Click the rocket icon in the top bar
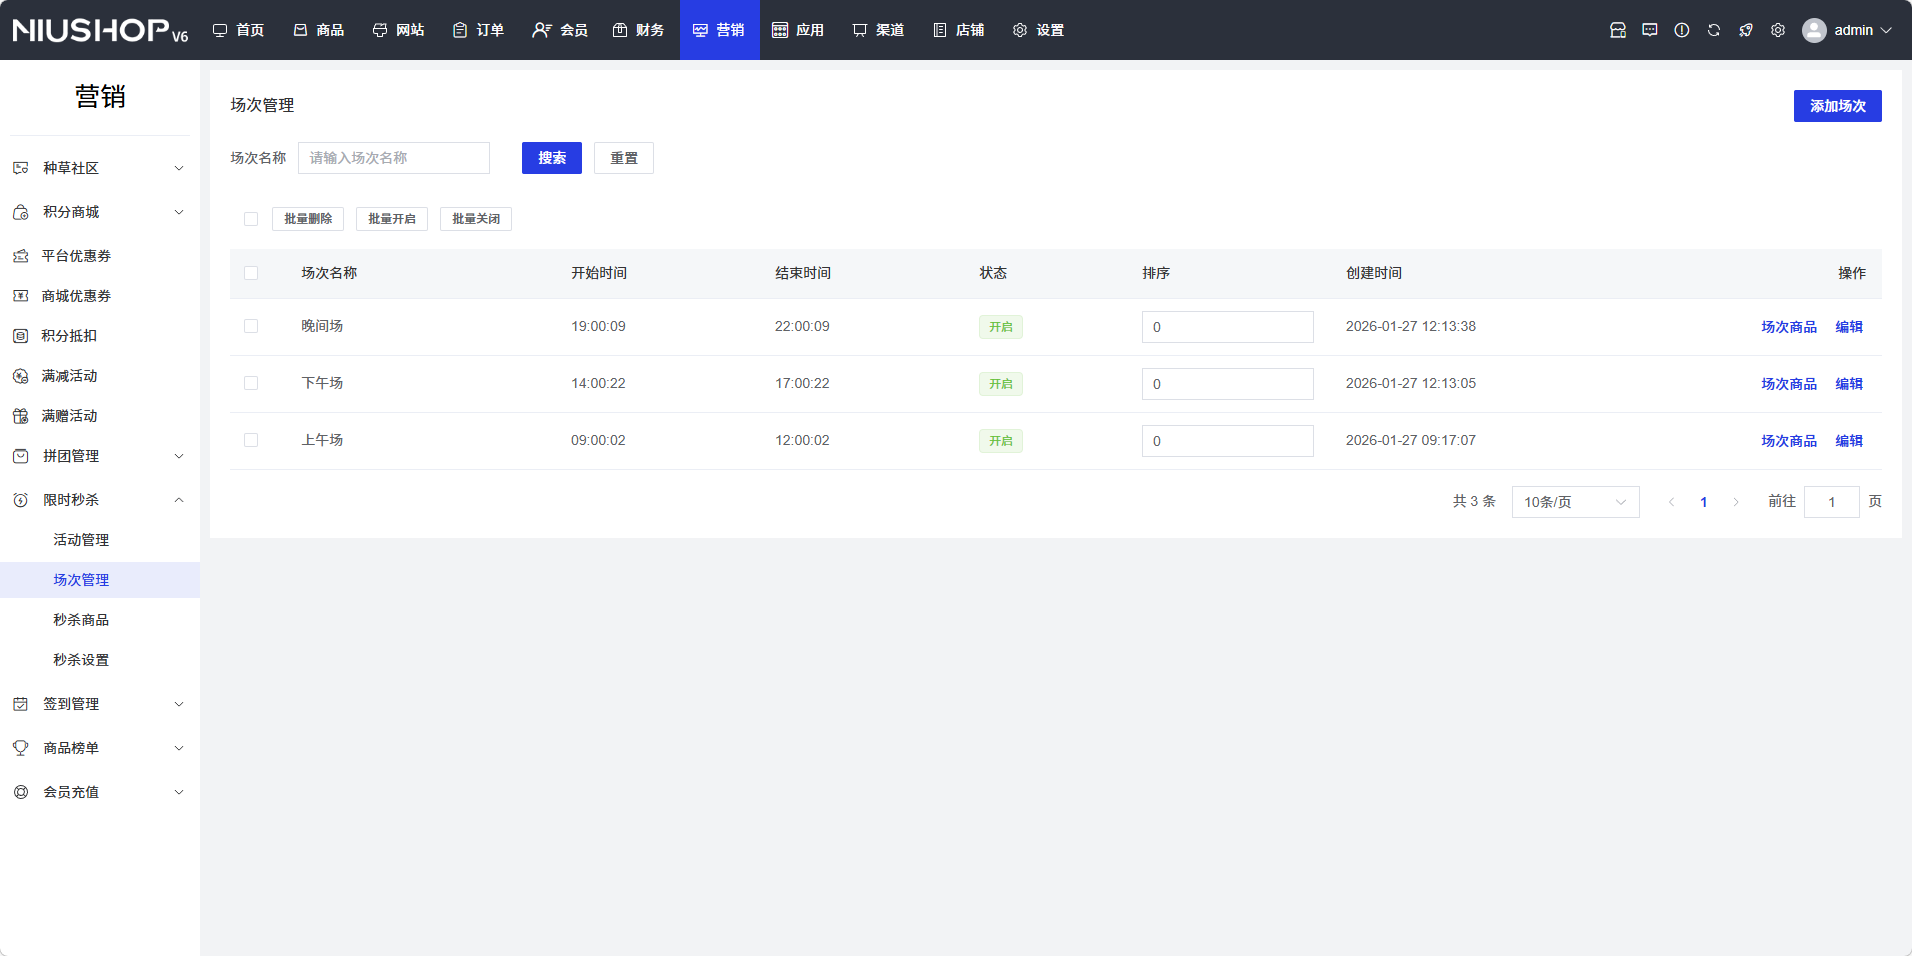The image size is (1912, 956). click(1746, 30)
